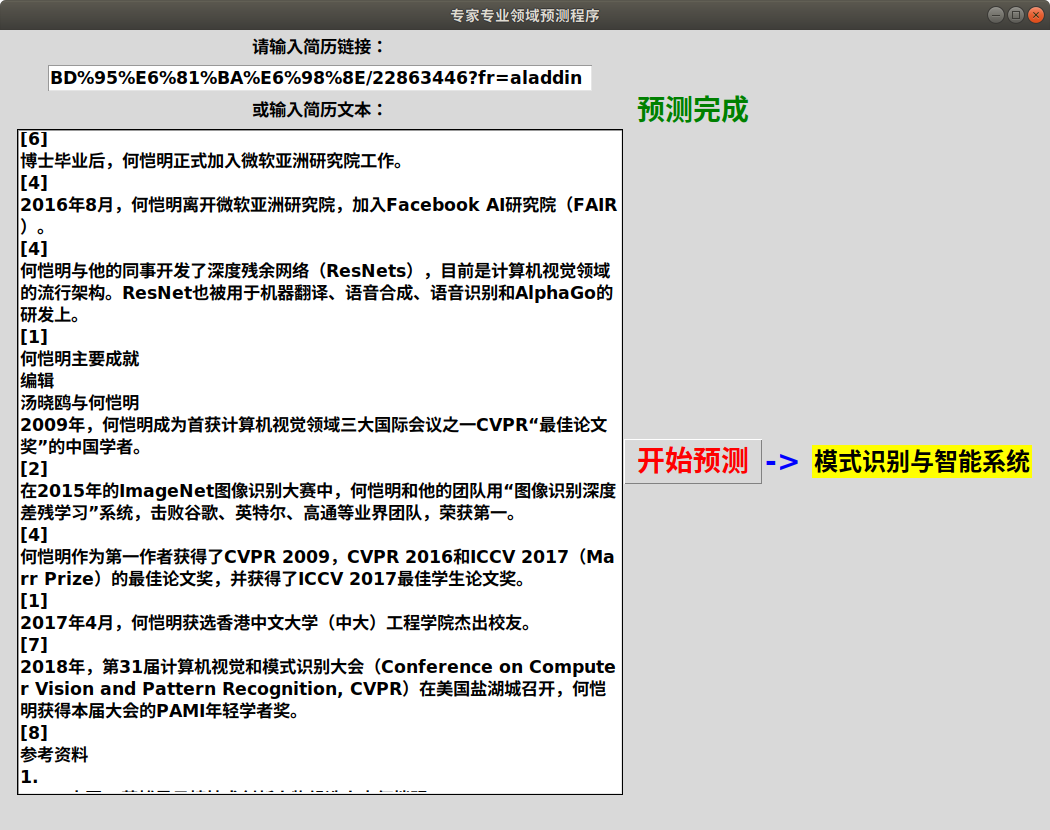This screenshot has width=1050, height=830.
Task: Click the highlighted result 模式识别与智能系统
Action: pyautogui.click(x=921, y=463)
